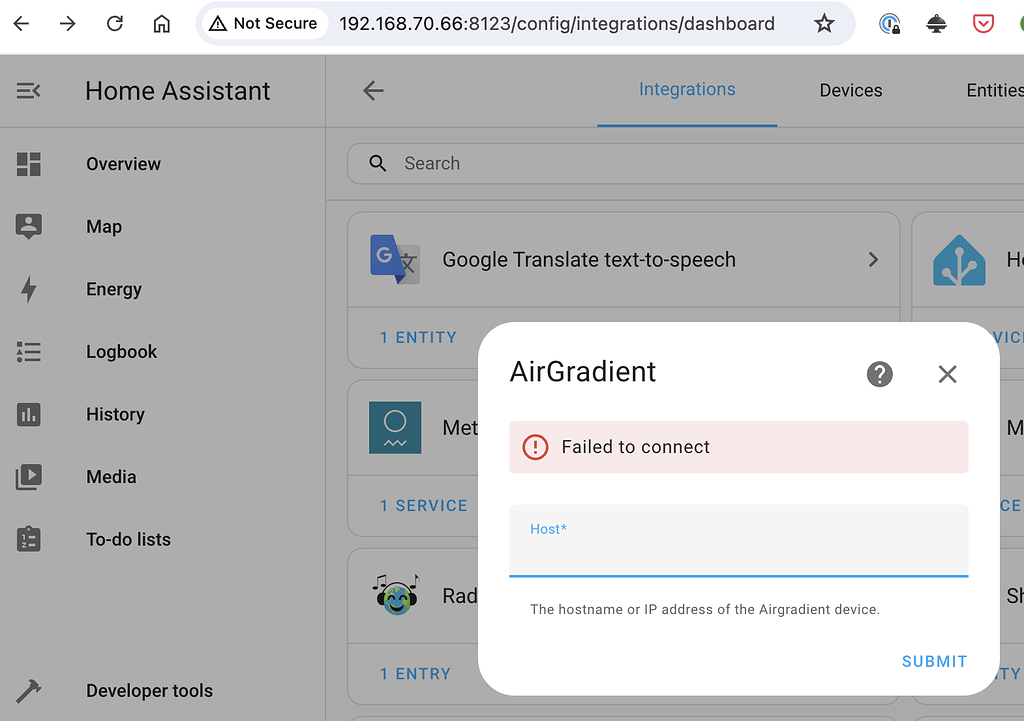The image size is (1024, 721).
Task: View the History panel
Action: point(116,414)
